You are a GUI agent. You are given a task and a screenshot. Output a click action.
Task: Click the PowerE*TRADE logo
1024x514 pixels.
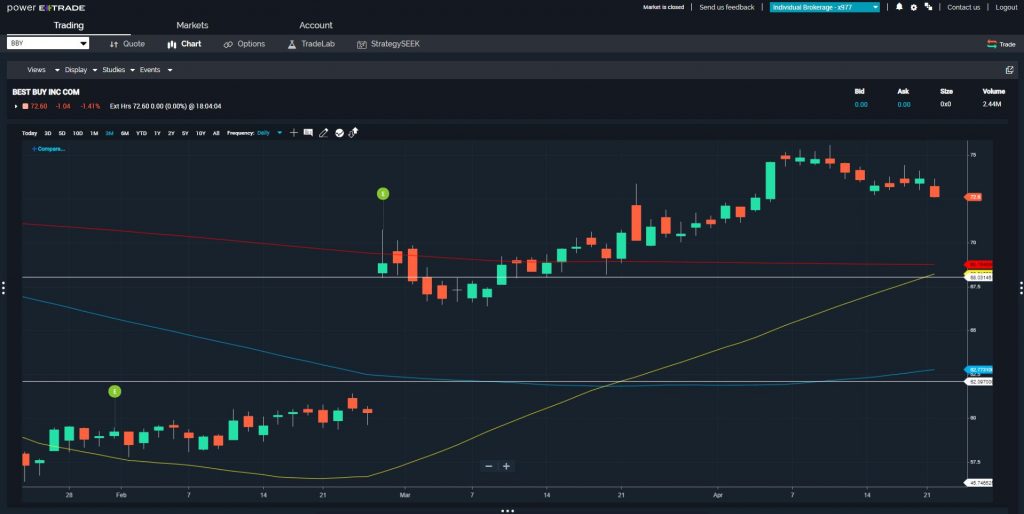46,8
